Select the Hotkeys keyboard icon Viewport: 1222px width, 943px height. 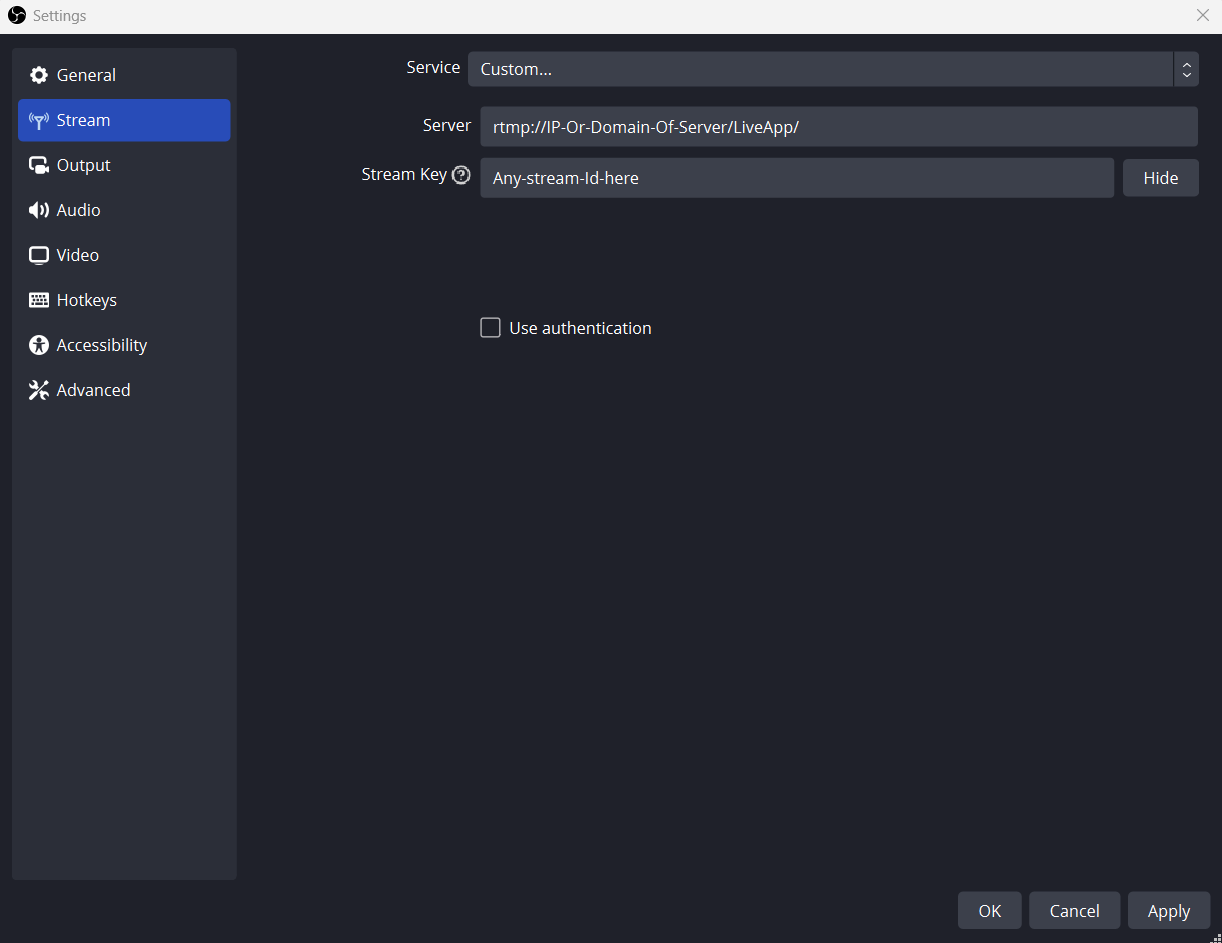click(x=39, y=300)
